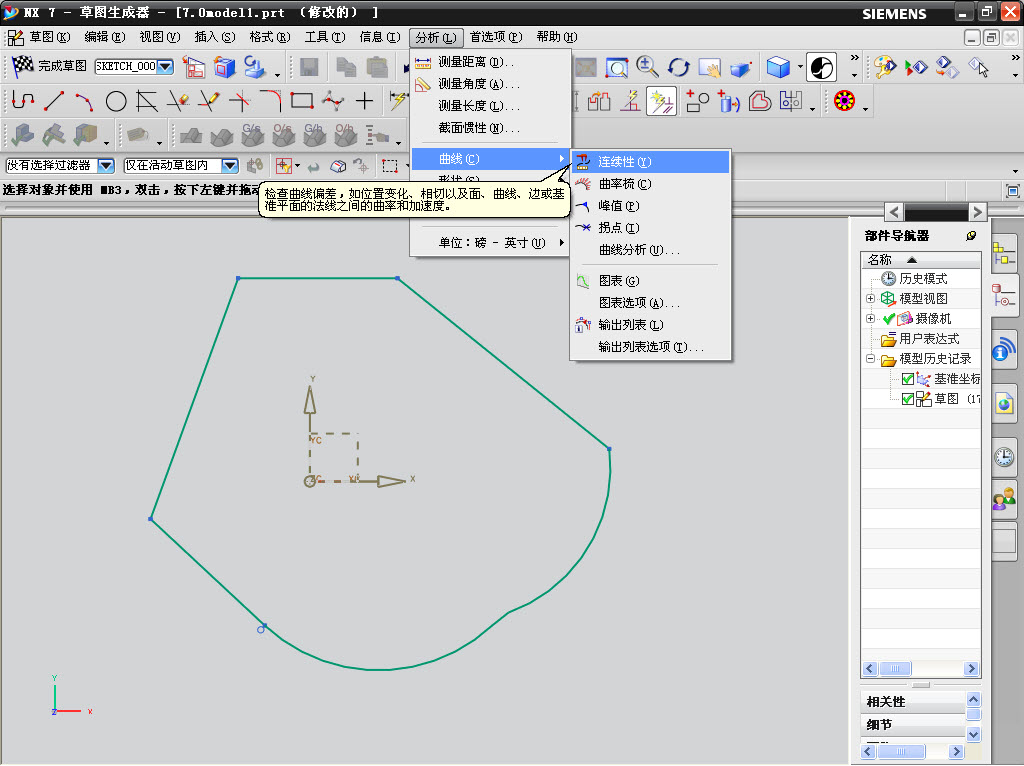Open the Roles sidebar icon
The width and height of the screenshot is (1024, 766).
pyautogui.click(x=1004, y=498)
